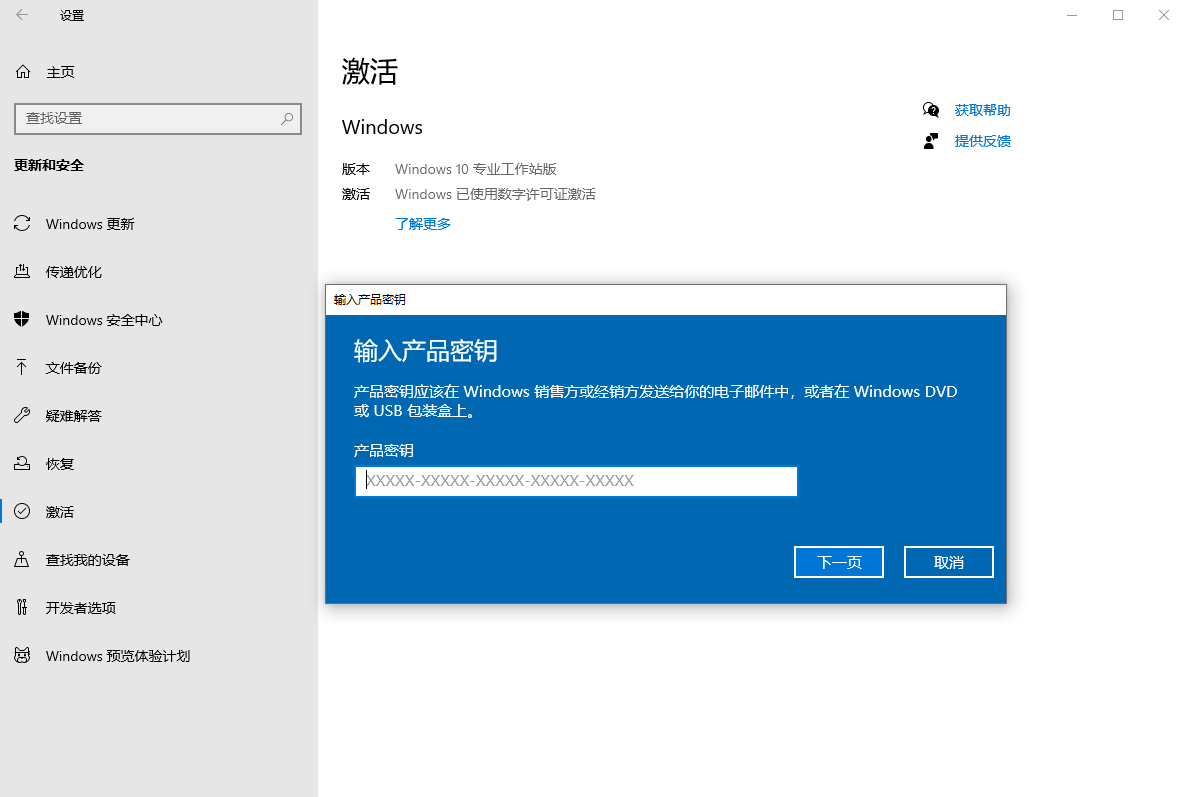Screen dimensions: 1187x797
Task: Click the wrench icon for 疑难解答
Action: (x=22, y=415)
